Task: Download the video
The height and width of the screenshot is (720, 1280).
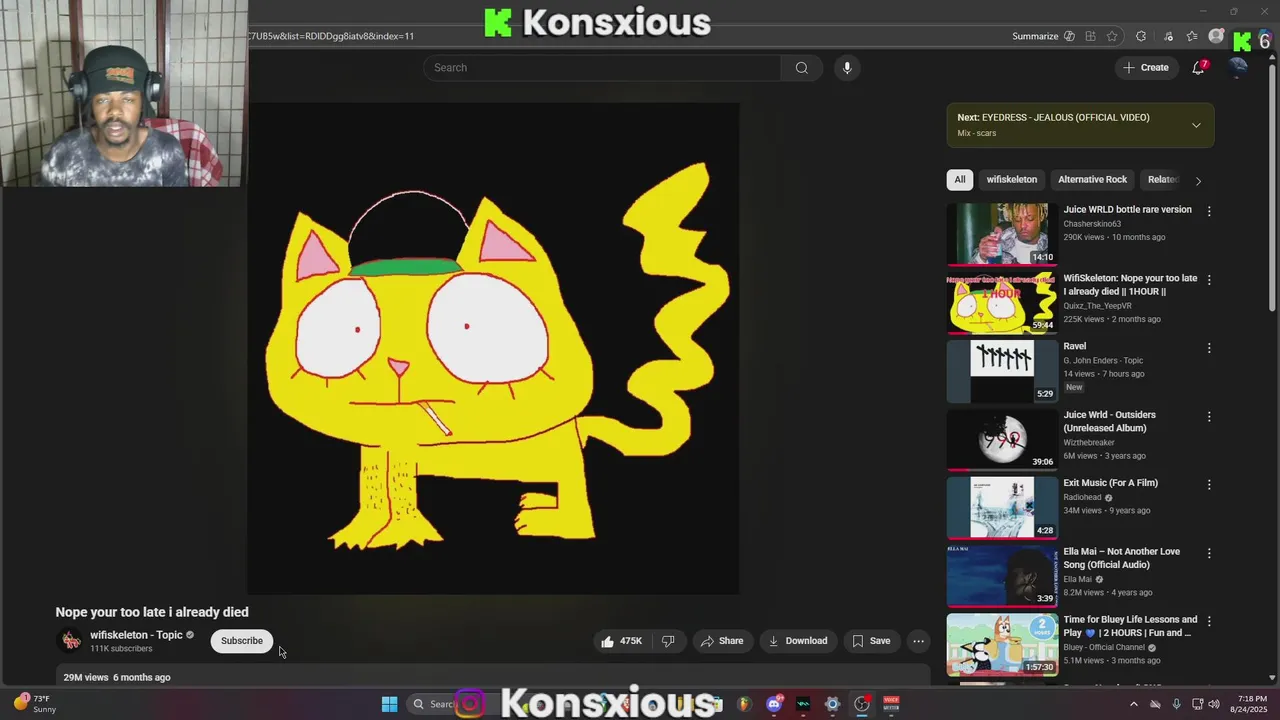Action: tap(798, 641)
